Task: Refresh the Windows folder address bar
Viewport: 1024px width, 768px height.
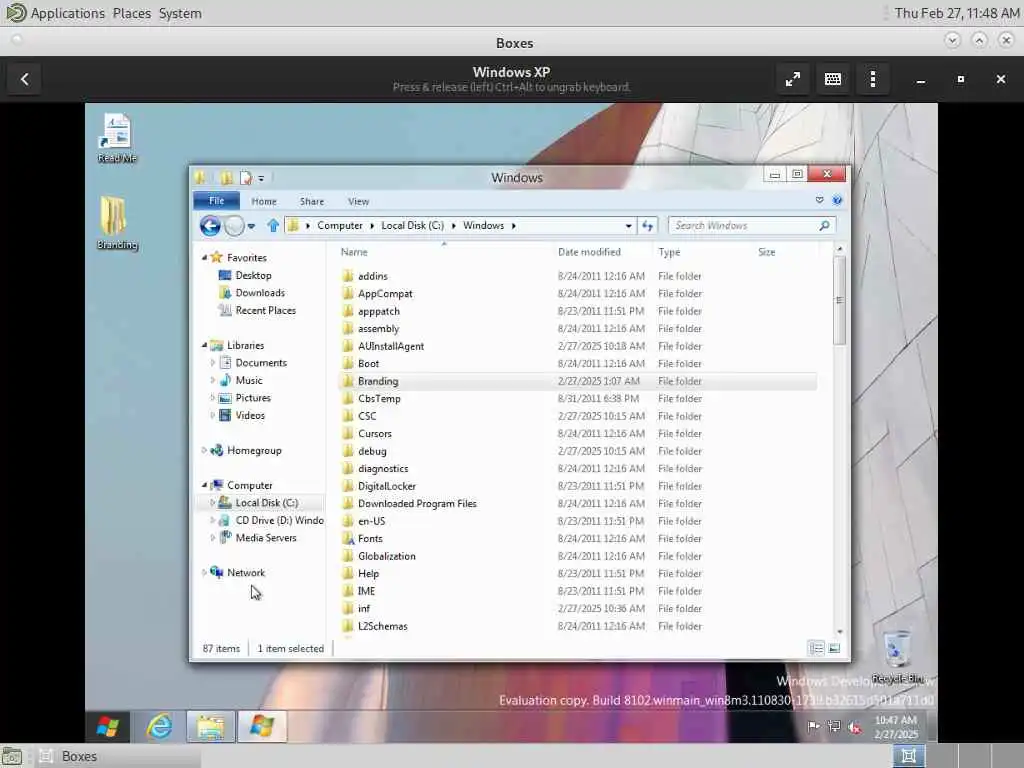Action: [647, 226]
